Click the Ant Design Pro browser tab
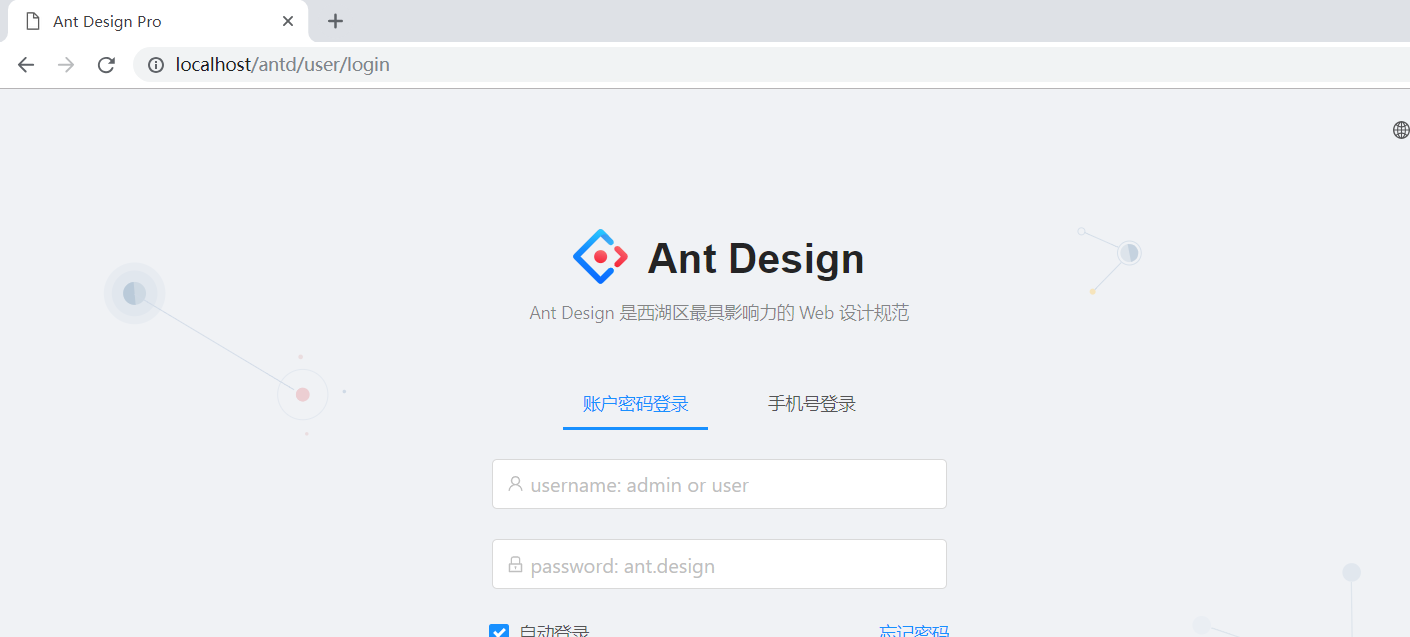1410x637 pixels. point(120,20)
